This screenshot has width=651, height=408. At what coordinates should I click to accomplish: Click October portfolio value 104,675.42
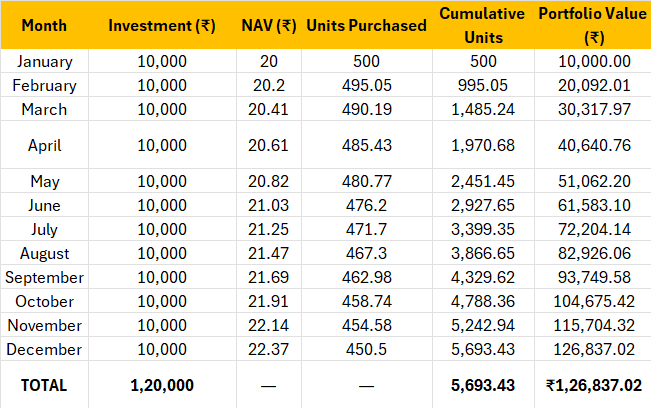pyautogui.click(x=593, y=302)
